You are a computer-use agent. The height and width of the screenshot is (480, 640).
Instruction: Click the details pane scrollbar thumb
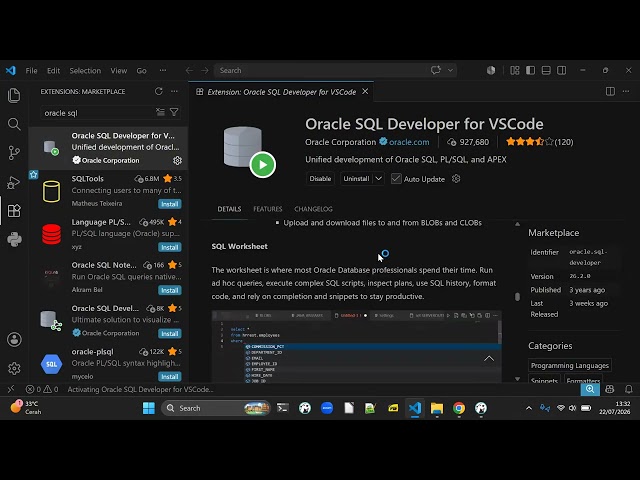tap(517, 297)
